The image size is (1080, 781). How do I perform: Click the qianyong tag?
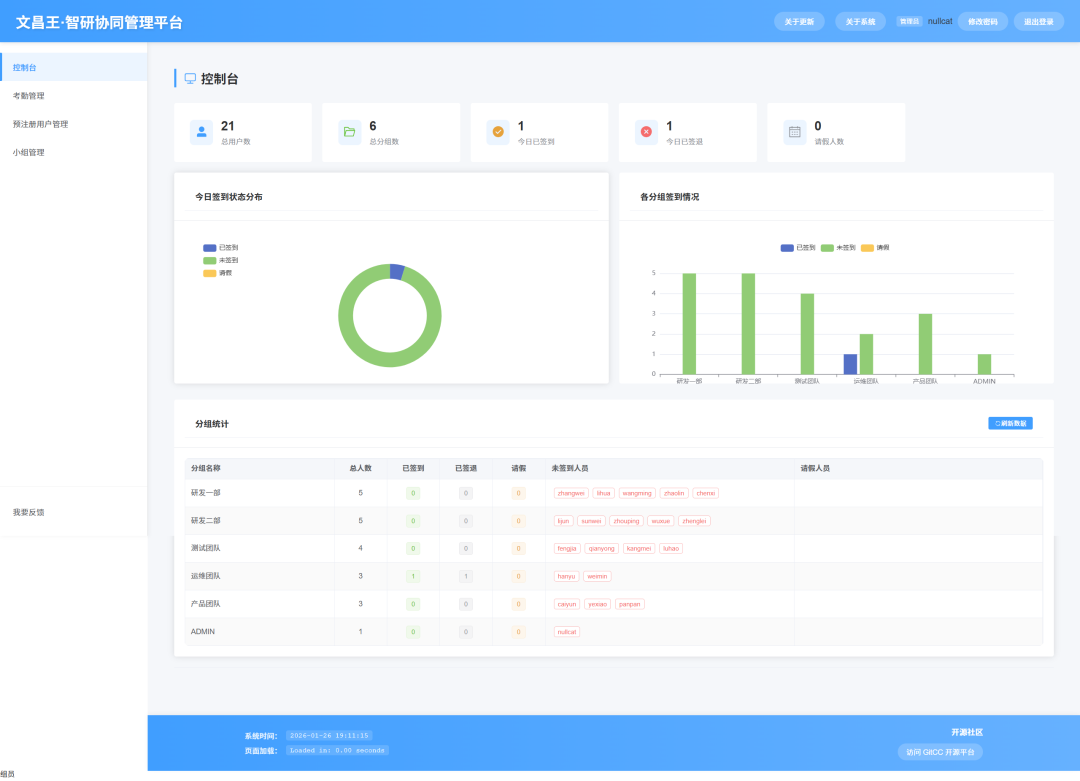pyautogui.click(x=601, y=548)
